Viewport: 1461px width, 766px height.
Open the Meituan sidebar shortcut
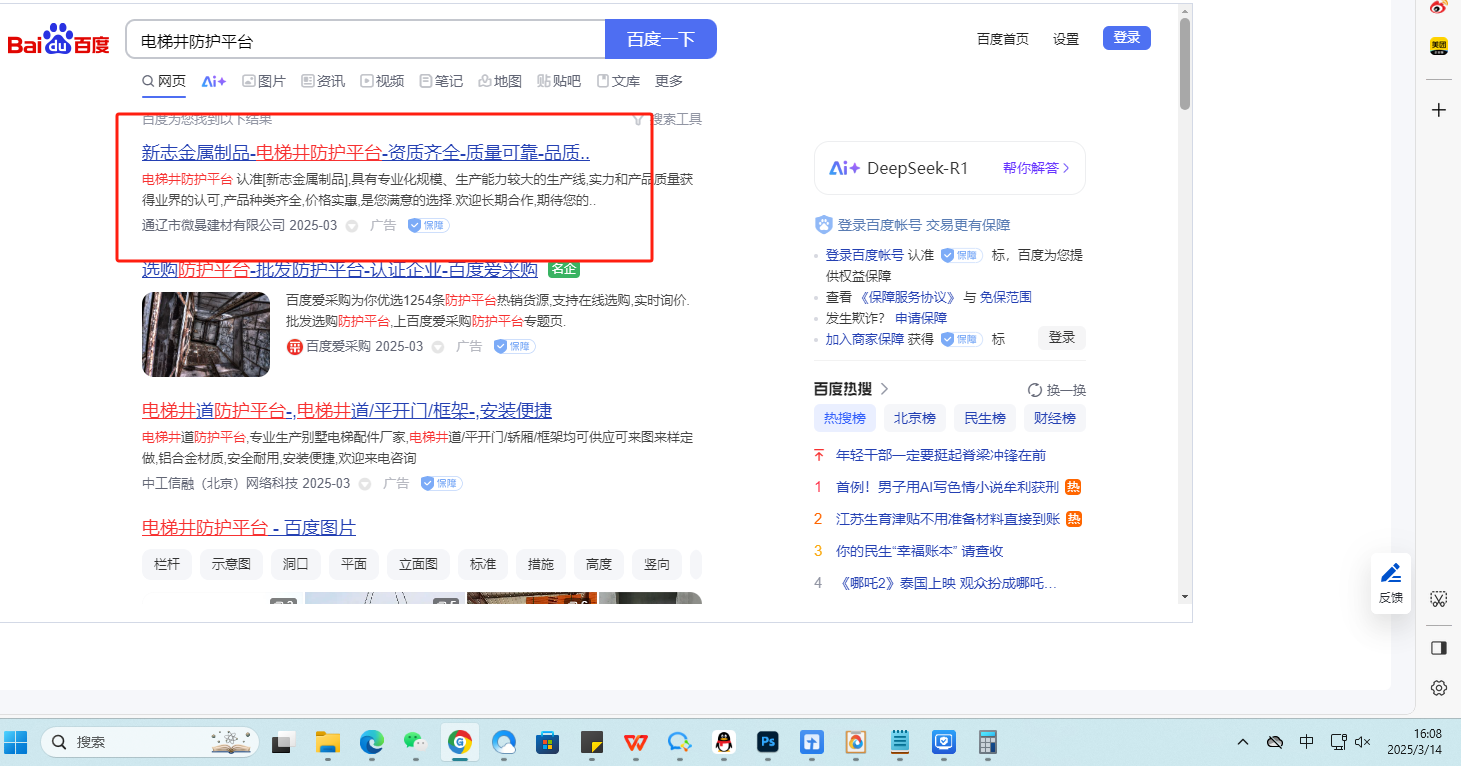click(1438, 46)
